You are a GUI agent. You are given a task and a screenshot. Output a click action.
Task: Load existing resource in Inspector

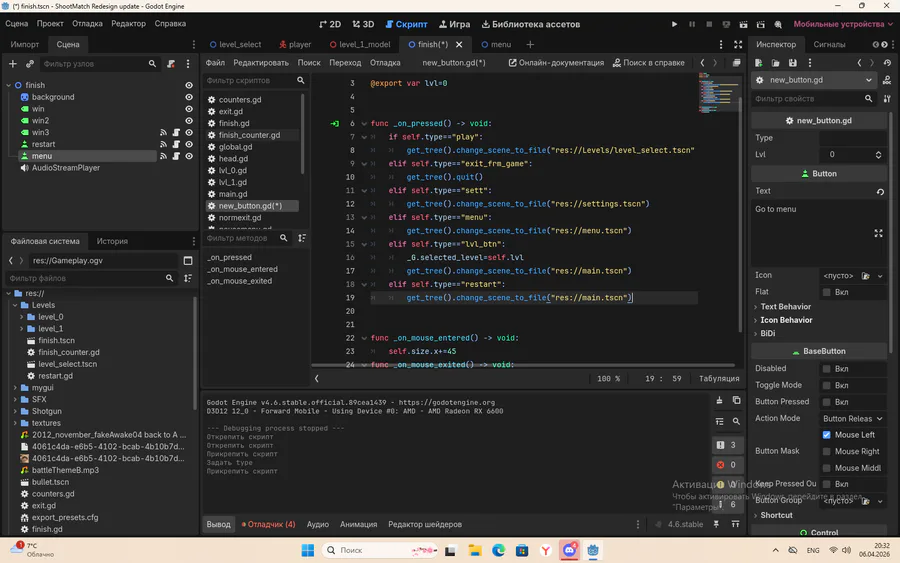click(775, 63)
